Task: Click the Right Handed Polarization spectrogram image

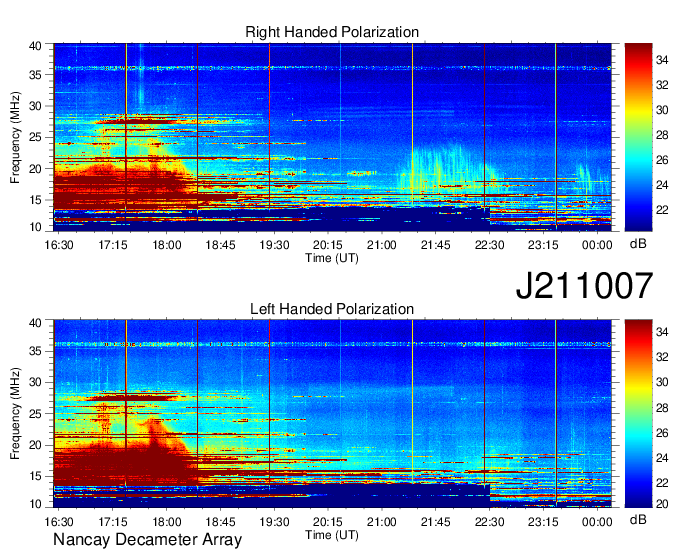Action: point(333,137)
